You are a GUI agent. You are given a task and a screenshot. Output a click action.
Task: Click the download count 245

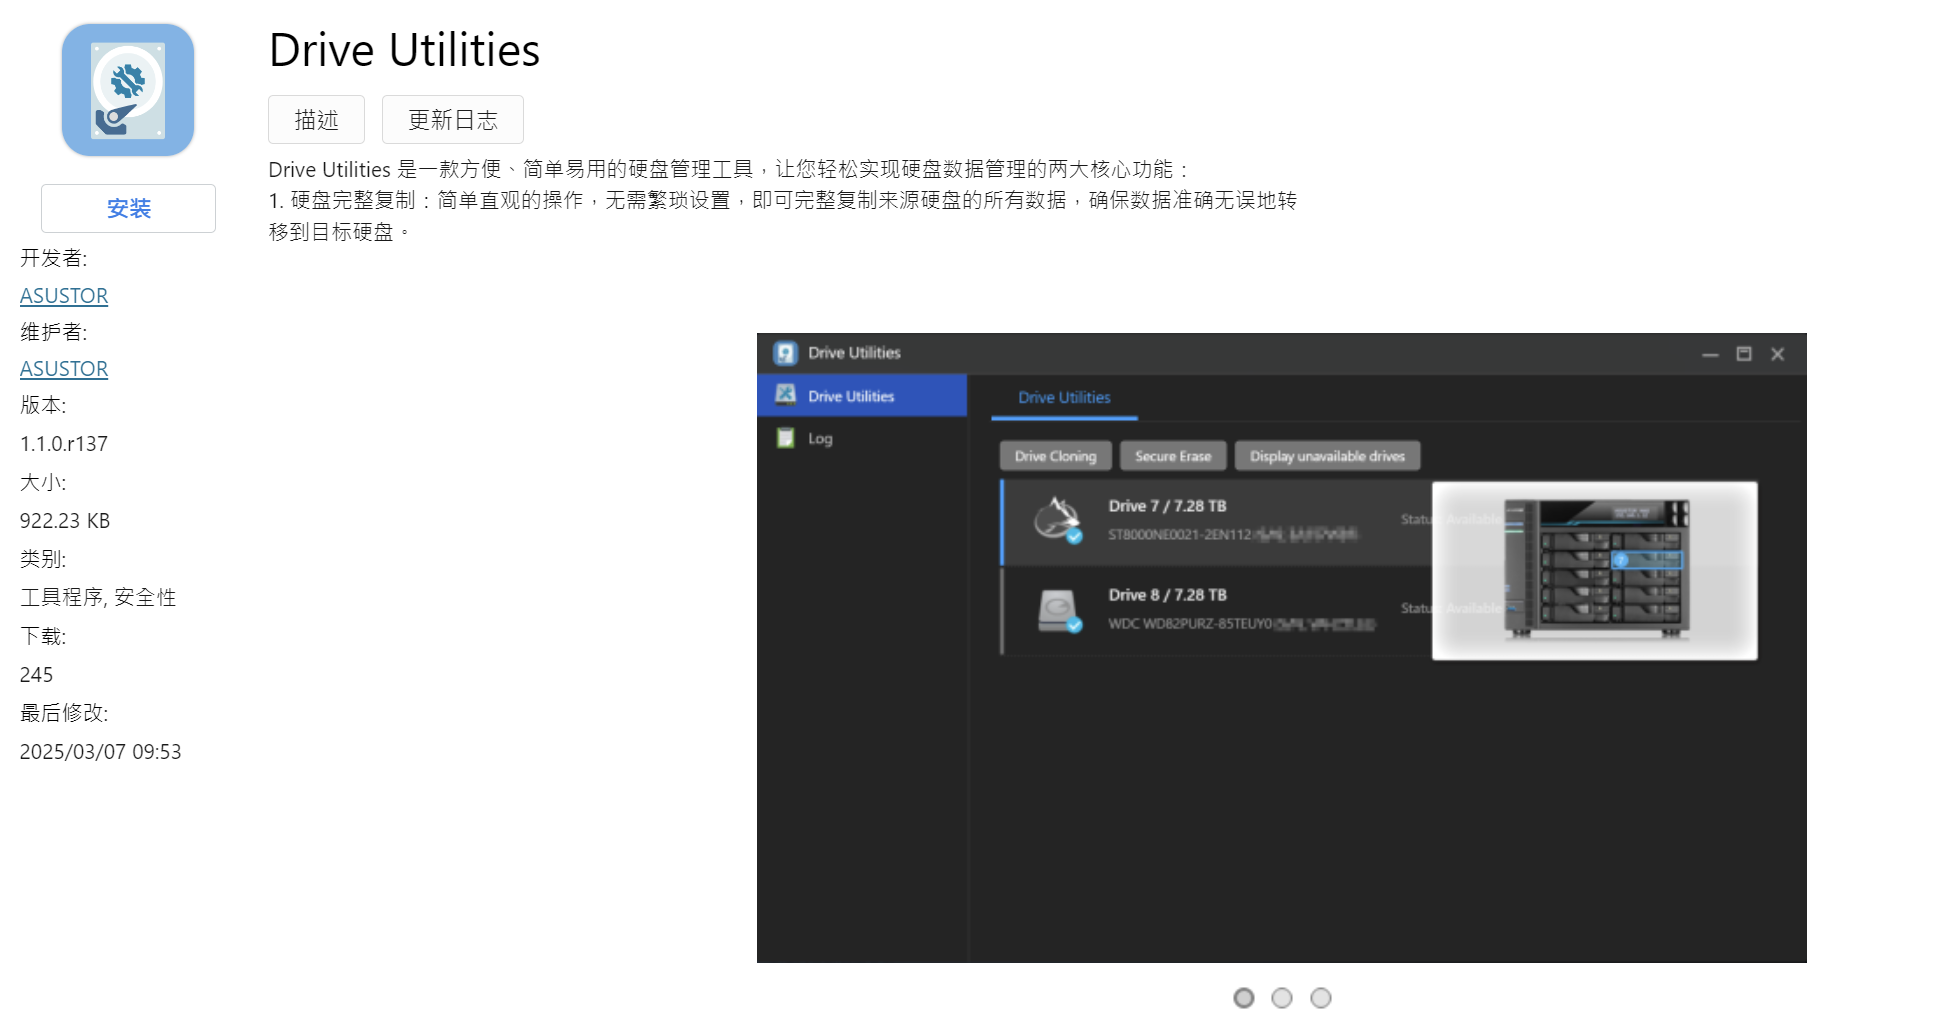coord(36,675)
